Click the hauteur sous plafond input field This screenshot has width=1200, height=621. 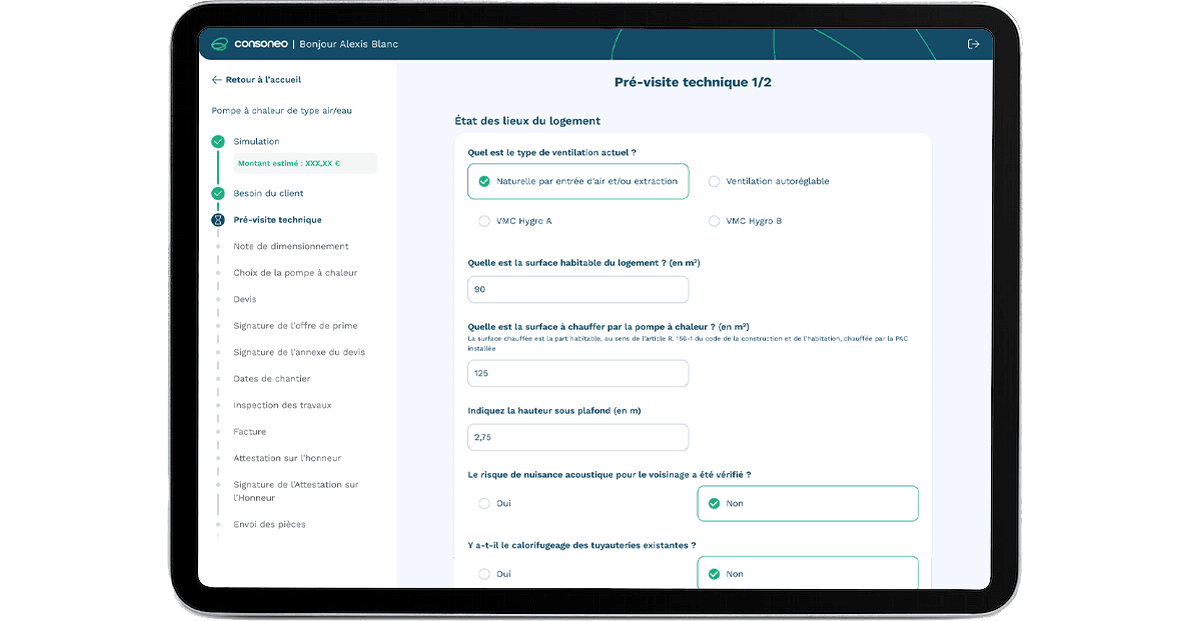pyautogui.click(x=578, y=437)
